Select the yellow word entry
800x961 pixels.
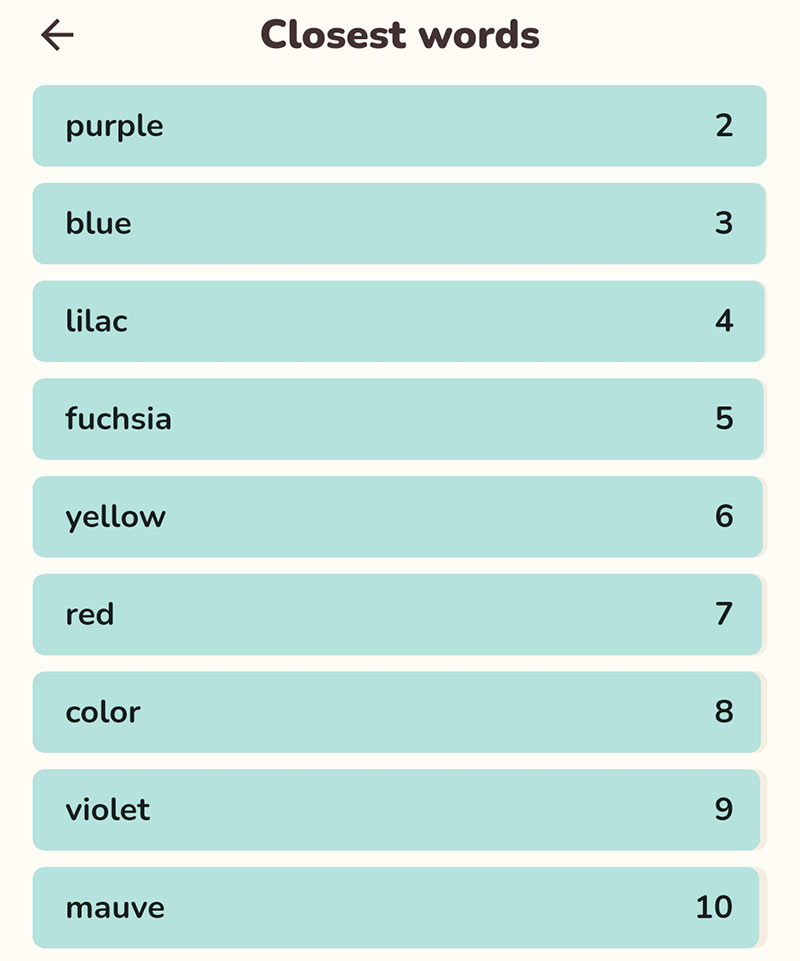[x=397, y=517]
